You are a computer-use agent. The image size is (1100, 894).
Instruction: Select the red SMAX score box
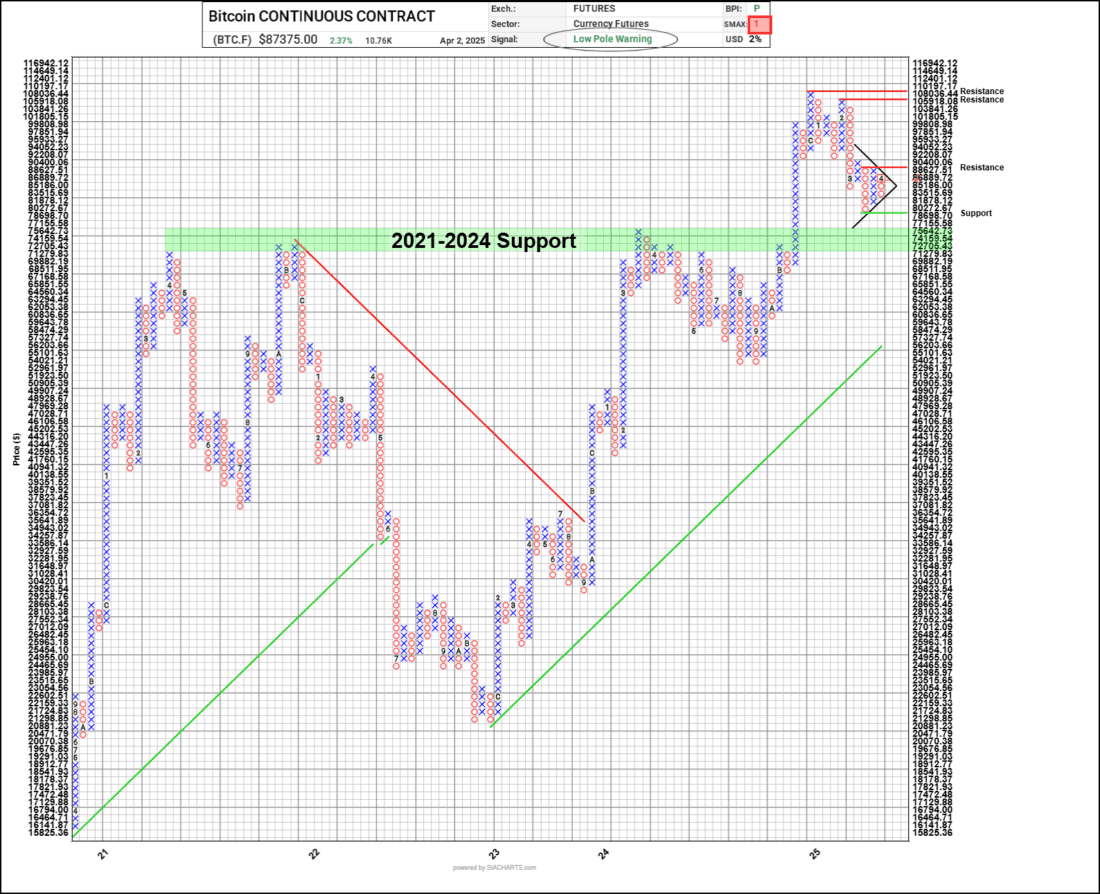(x=758, y=25)
